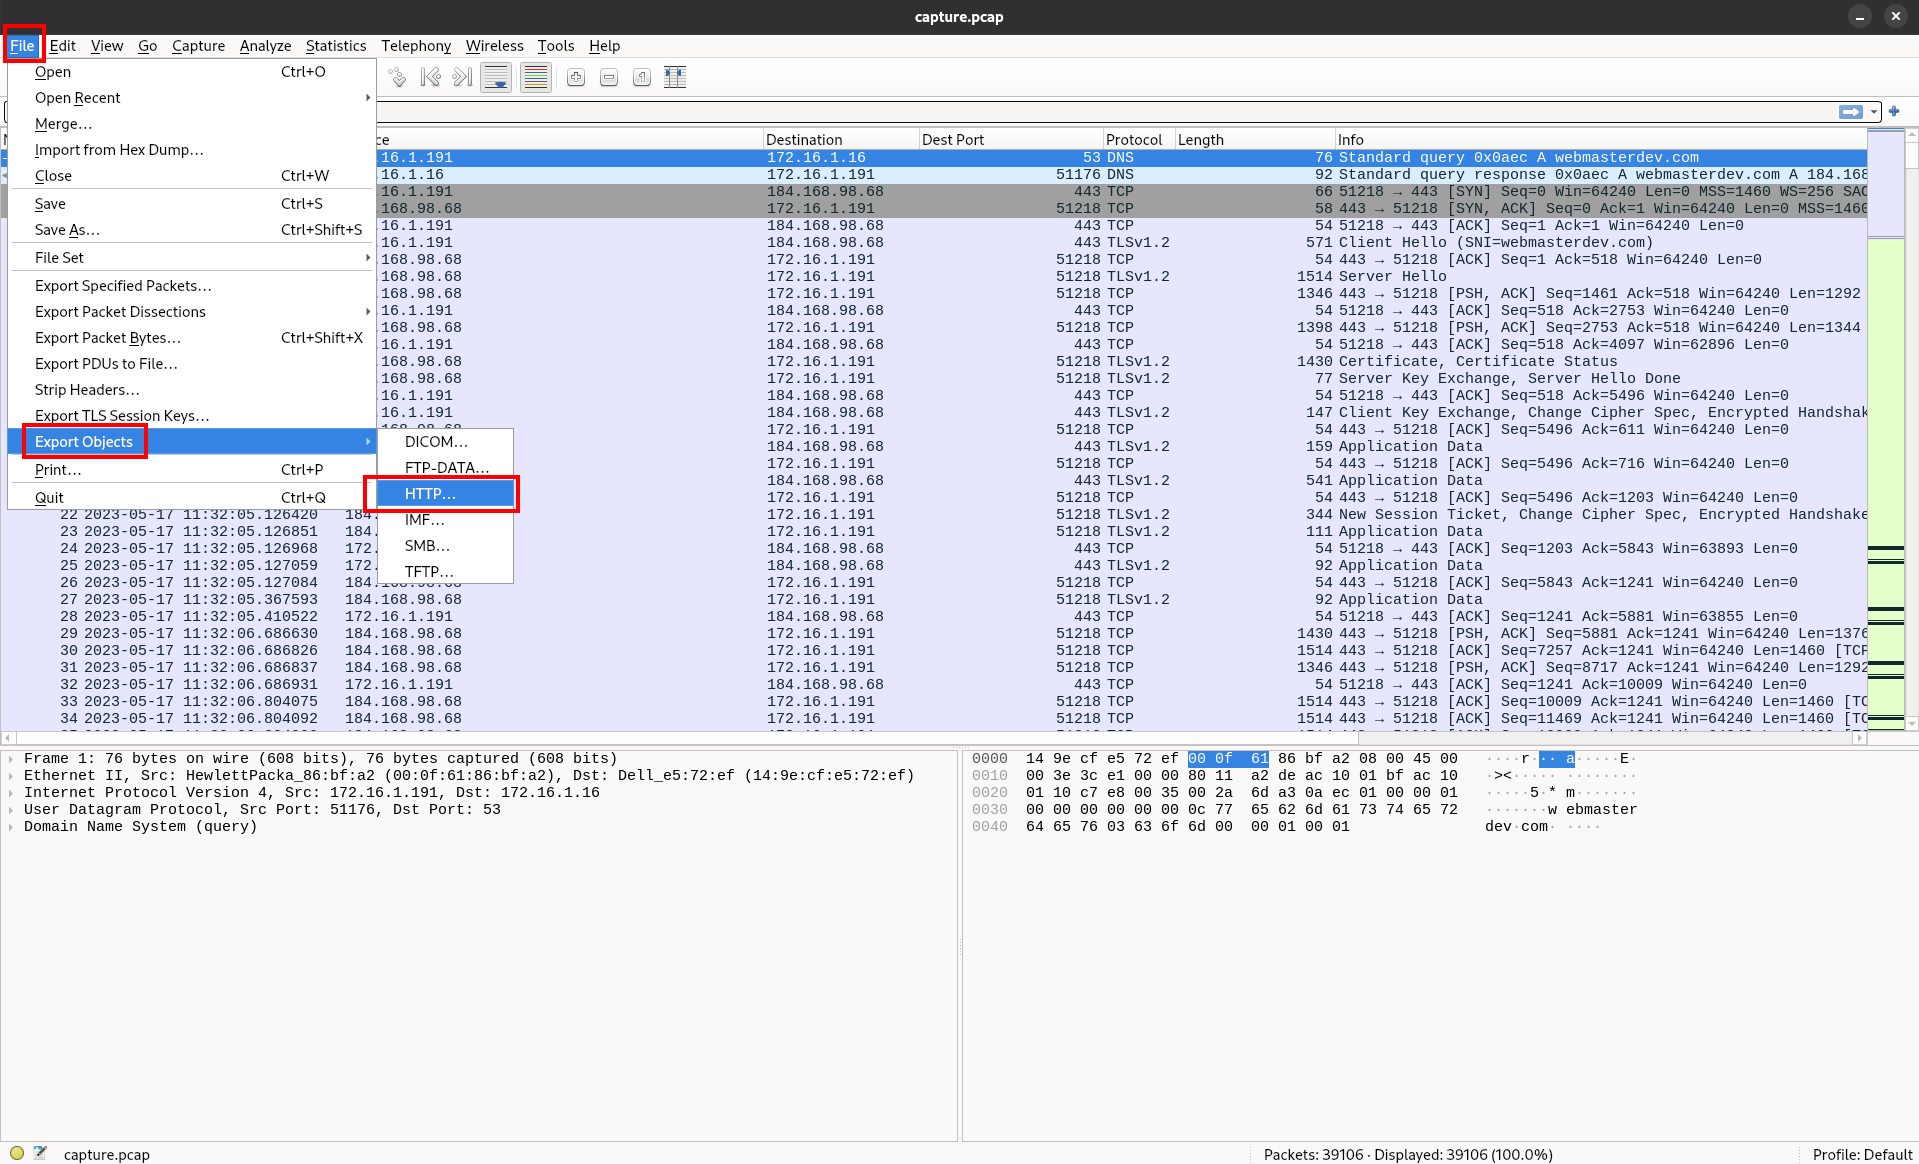Expand the Ethernet II details row
Image resolution: width=1919 pixels, height=1164 pixels.
pyautogui.click(x=11, y=776)
